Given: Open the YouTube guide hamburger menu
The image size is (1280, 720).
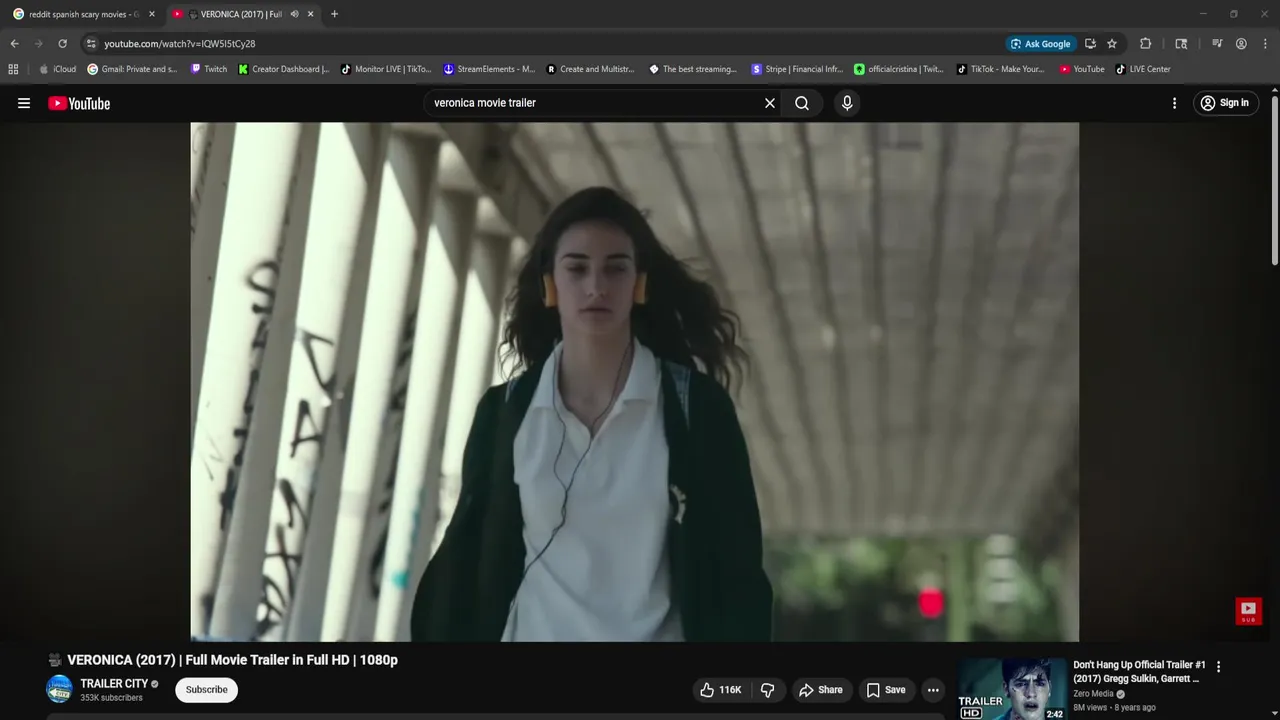Looking at the screenshot, I should 24,103.
